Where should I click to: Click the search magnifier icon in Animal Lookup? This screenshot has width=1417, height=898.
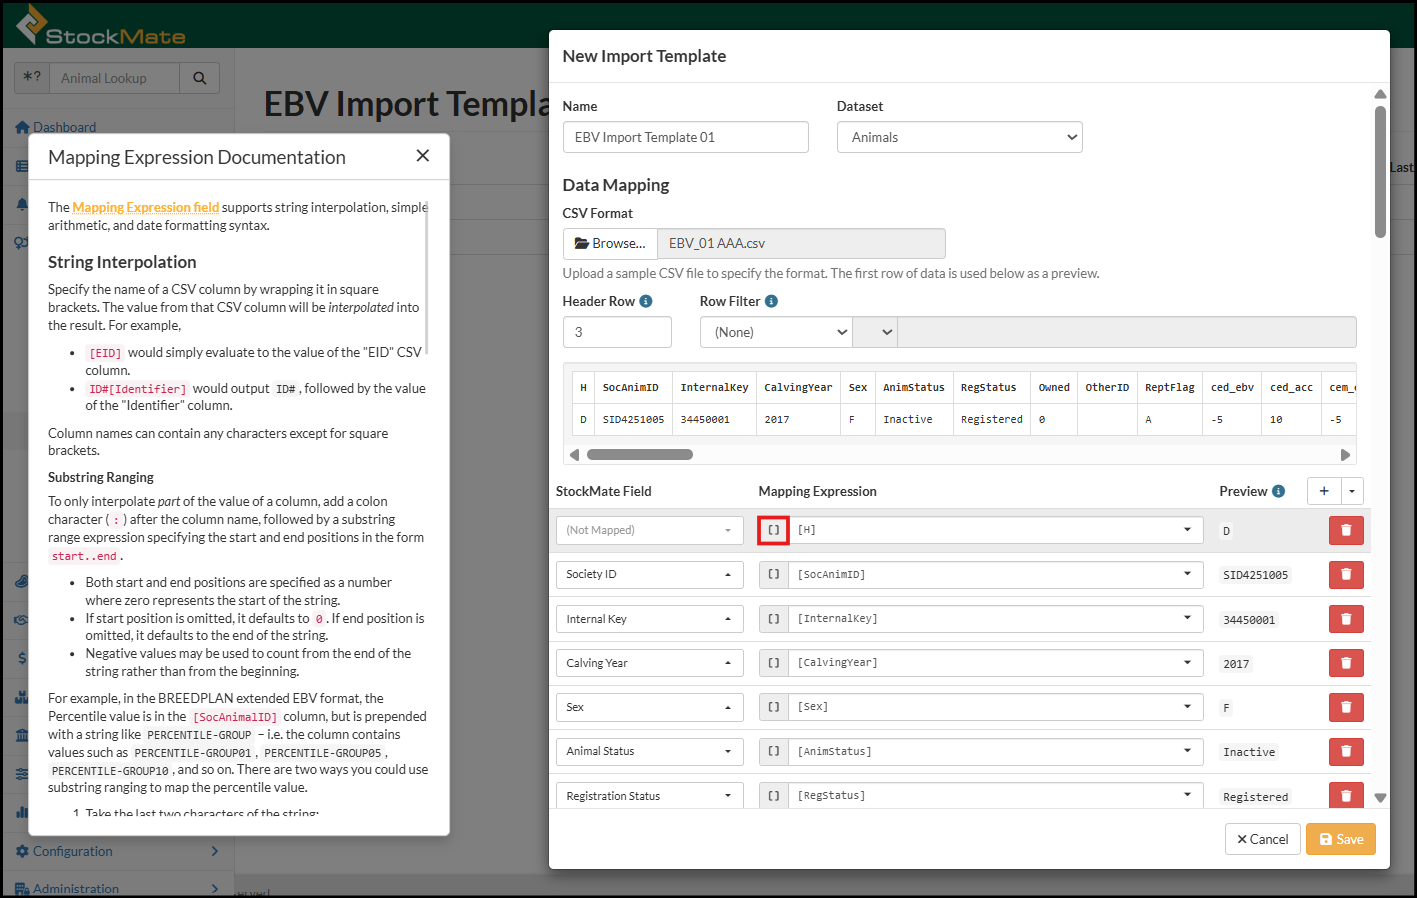coord(199,78)
